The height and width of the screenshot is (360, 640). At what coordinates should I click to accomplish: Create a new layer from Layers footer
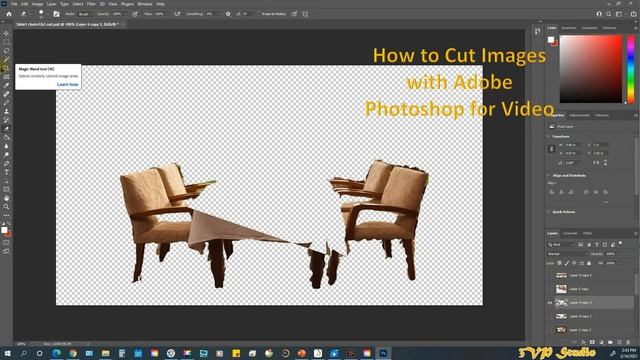coord(619,342)
